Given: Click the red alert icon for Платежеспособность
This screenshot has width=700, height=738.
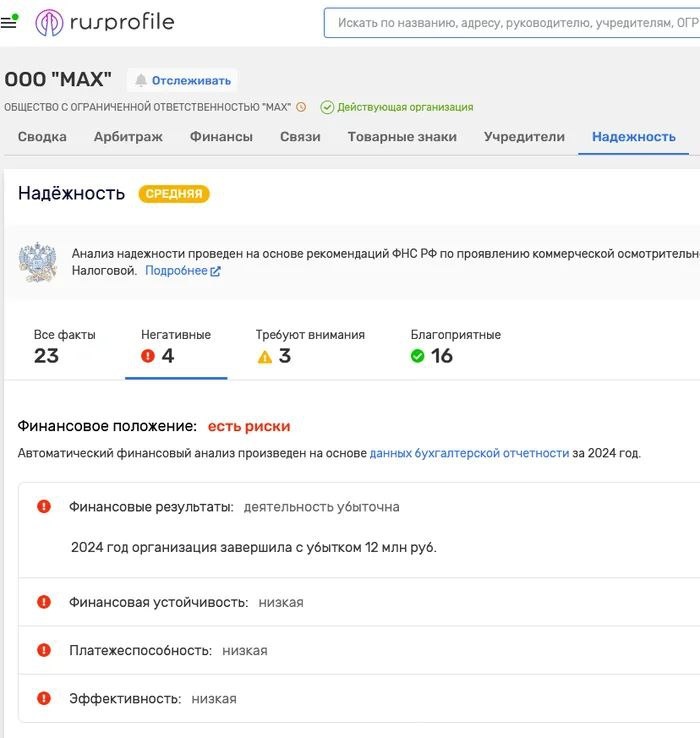Looking at the screenshot, I should [44, 650].
